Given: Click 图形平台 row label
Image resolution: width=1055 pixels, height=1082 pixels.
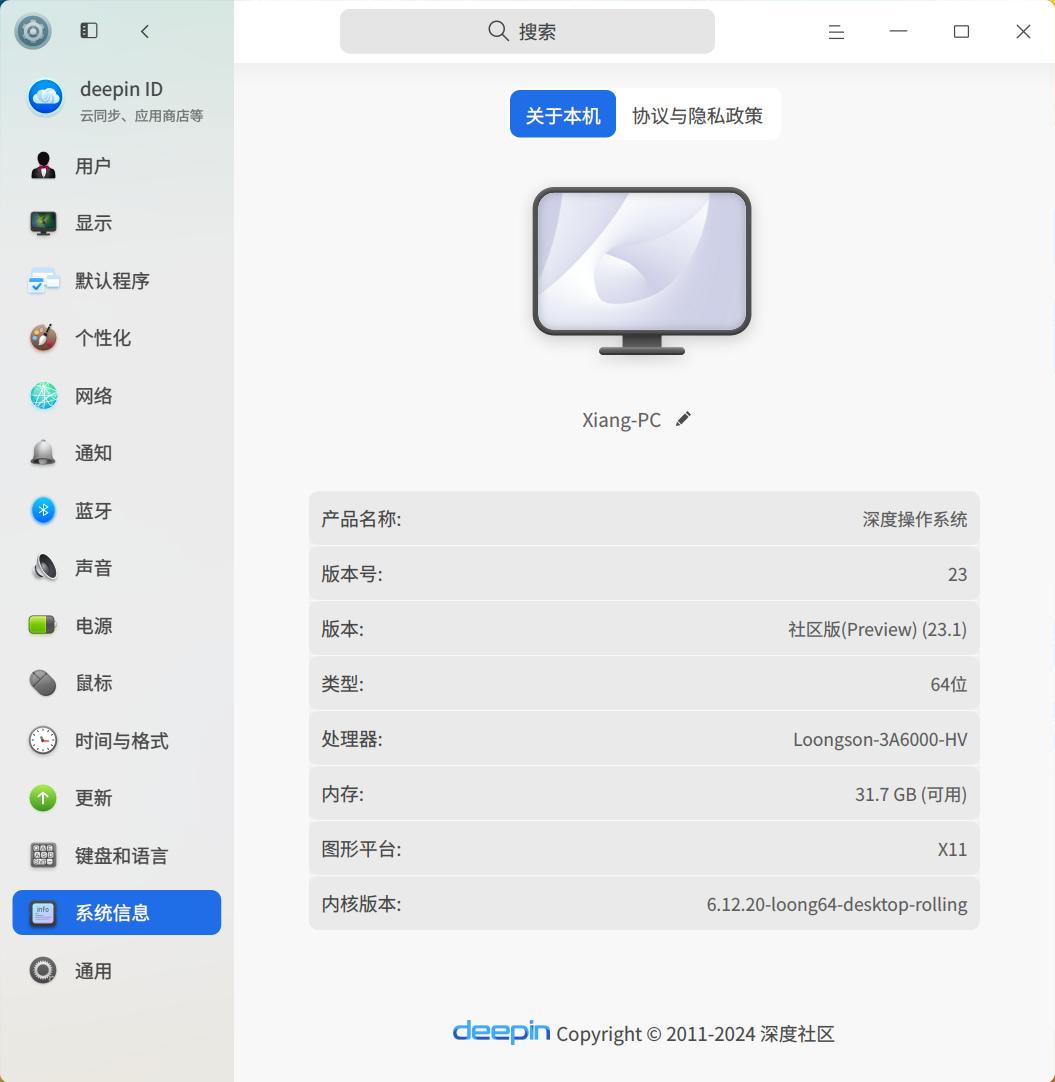Looking at the screenshot, I should 361,849.
